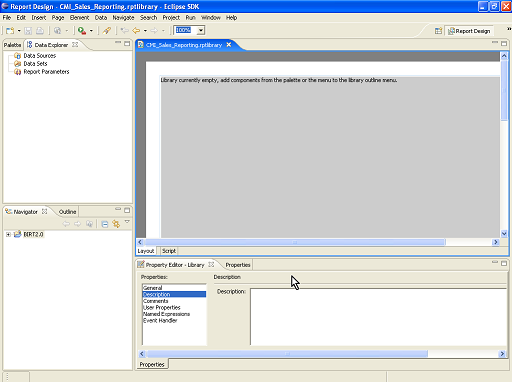Click the Forward navigation arrow in toolbar
Viewport: 512px width, 382px height.
point(154,31)
